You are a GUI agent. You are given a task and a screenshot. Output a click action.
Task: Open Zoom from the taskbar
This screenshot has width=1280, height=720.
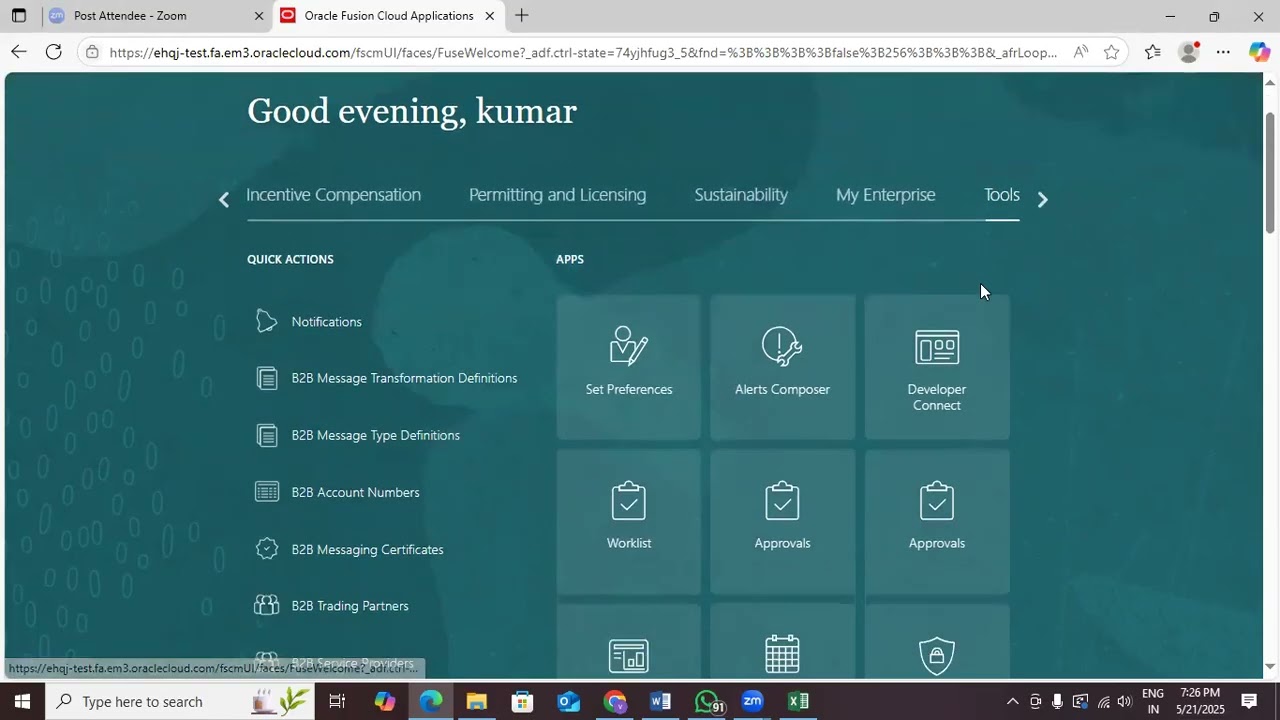point(753,701)
